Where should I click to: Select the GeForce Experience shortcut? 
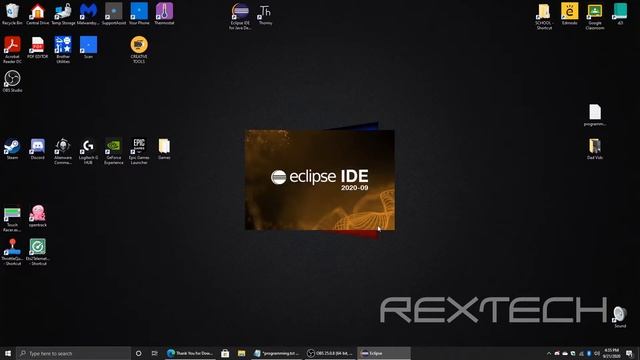point(114,151)
